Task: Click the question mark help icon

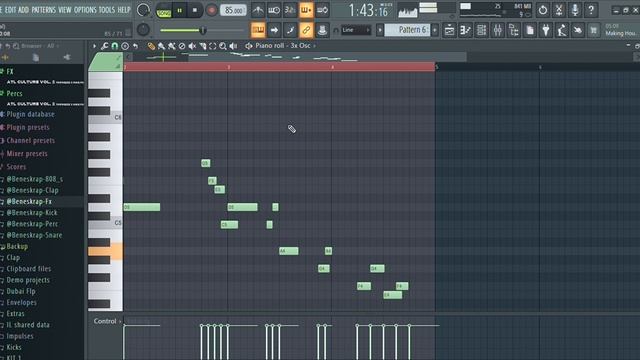Action: tap(591, 10)
